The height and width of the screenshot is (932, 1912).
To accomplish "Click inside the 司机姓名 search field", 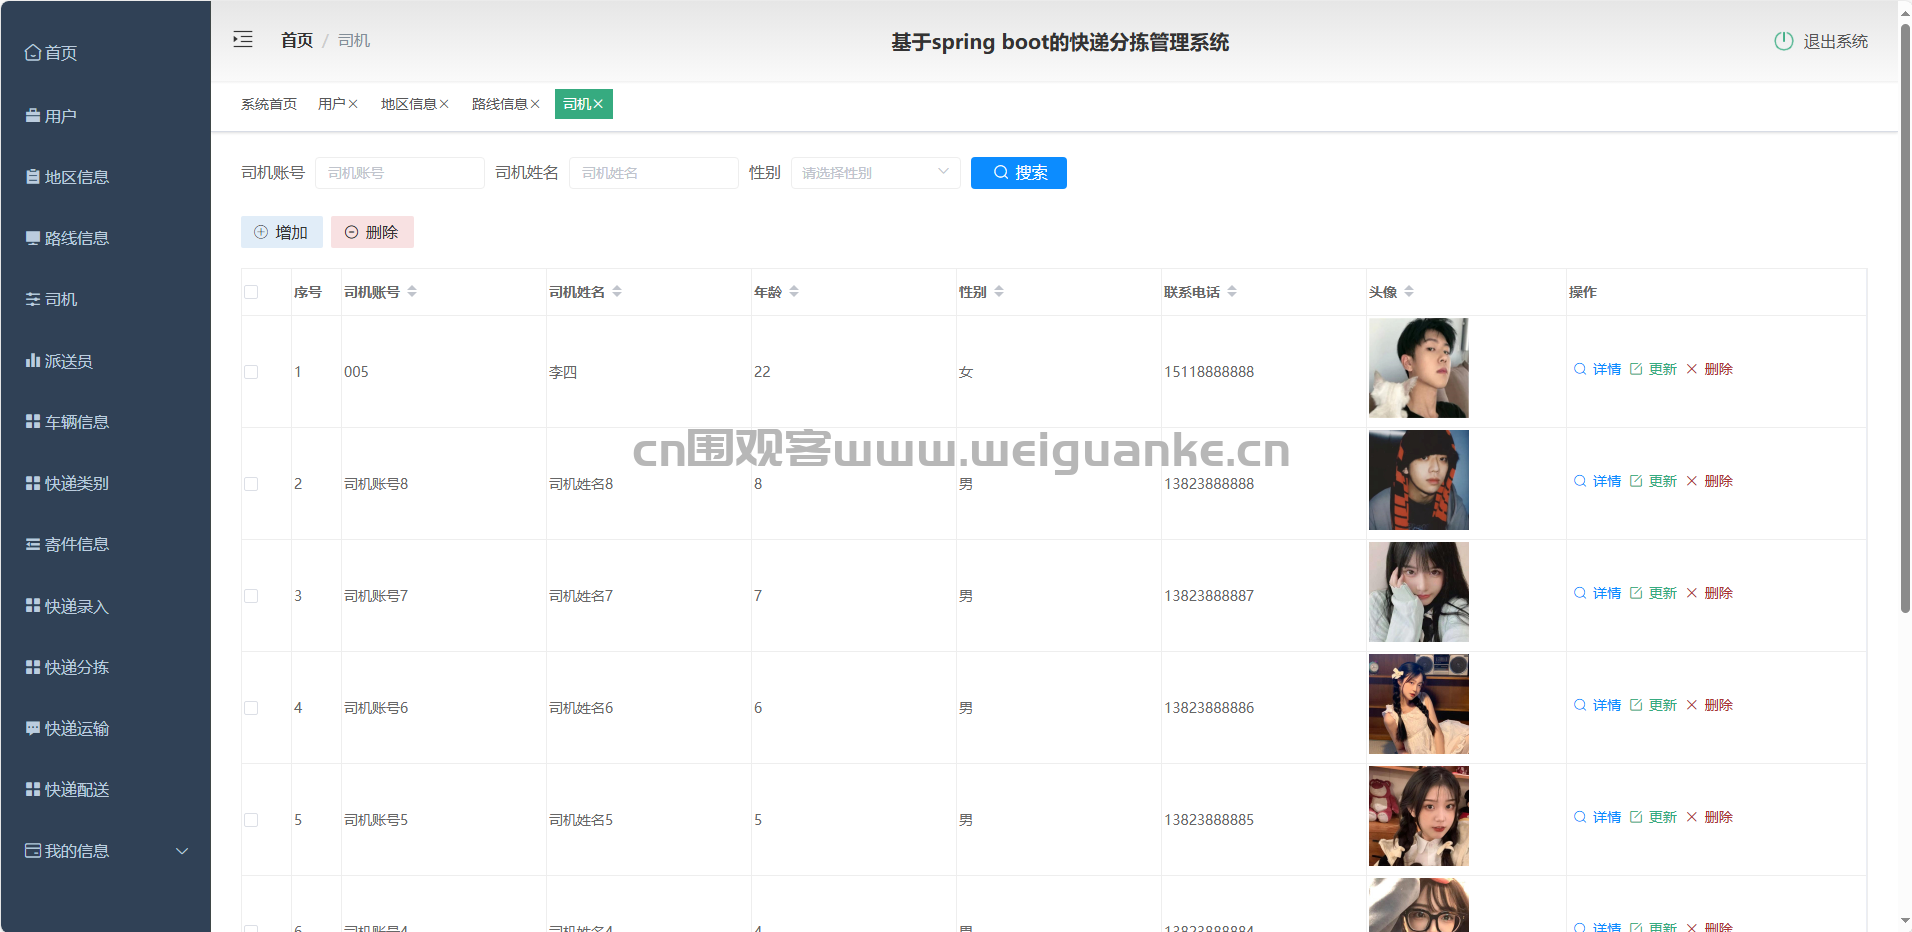I will click(x=653, y=173).
